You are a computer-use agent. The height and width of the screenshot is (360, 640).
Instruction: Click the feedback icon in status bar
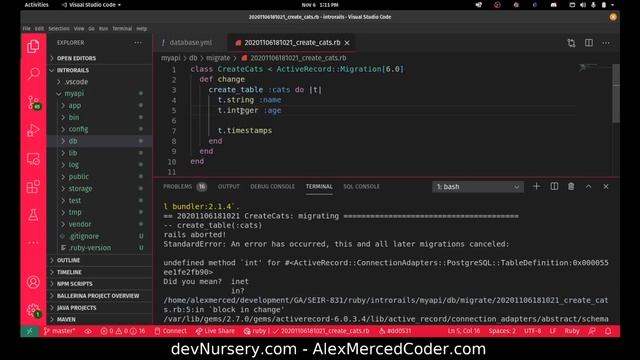click(x=592, y=331)
